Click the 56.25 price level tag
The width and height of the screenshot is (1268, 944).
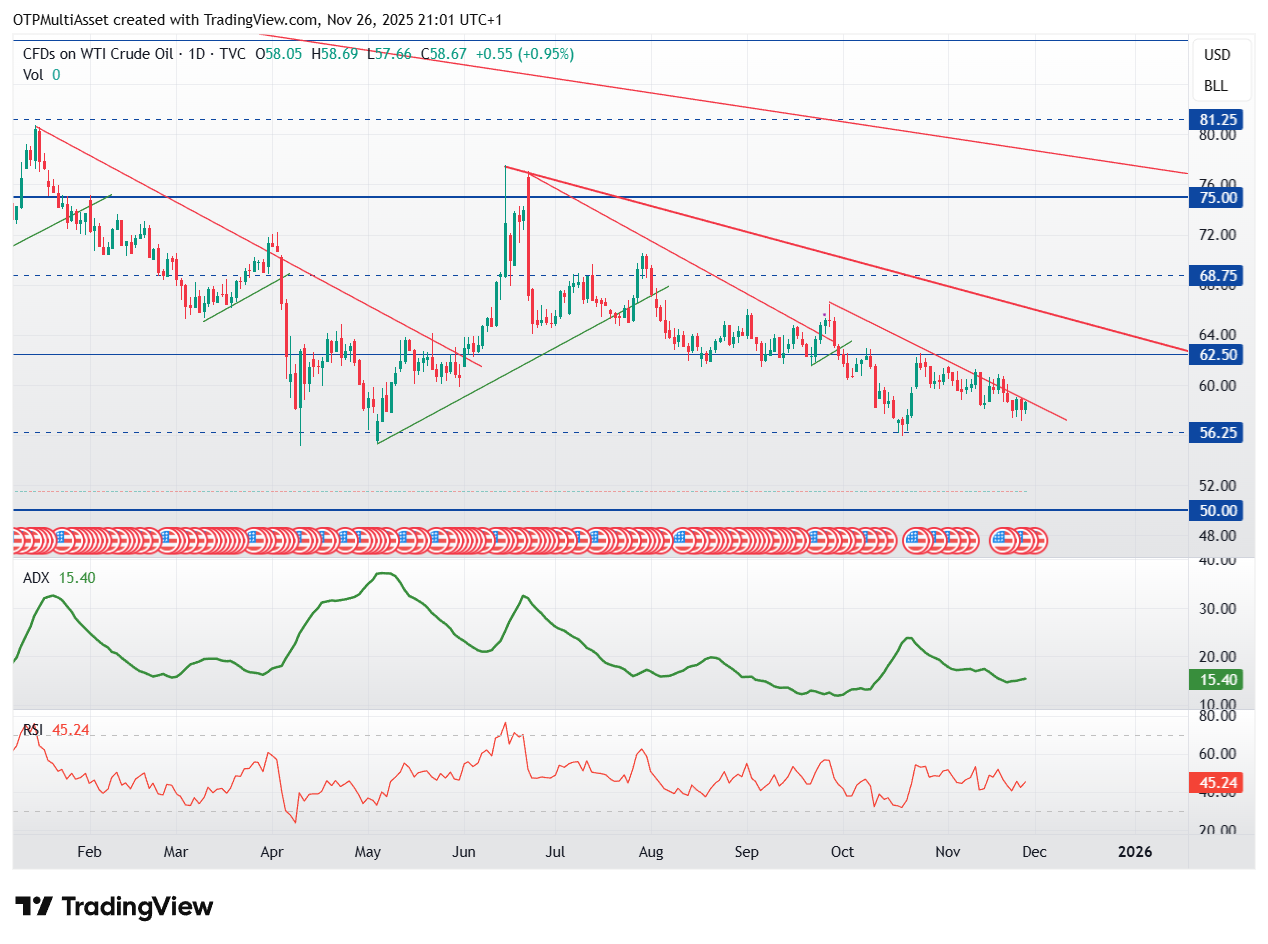[x=1215, y=433]
